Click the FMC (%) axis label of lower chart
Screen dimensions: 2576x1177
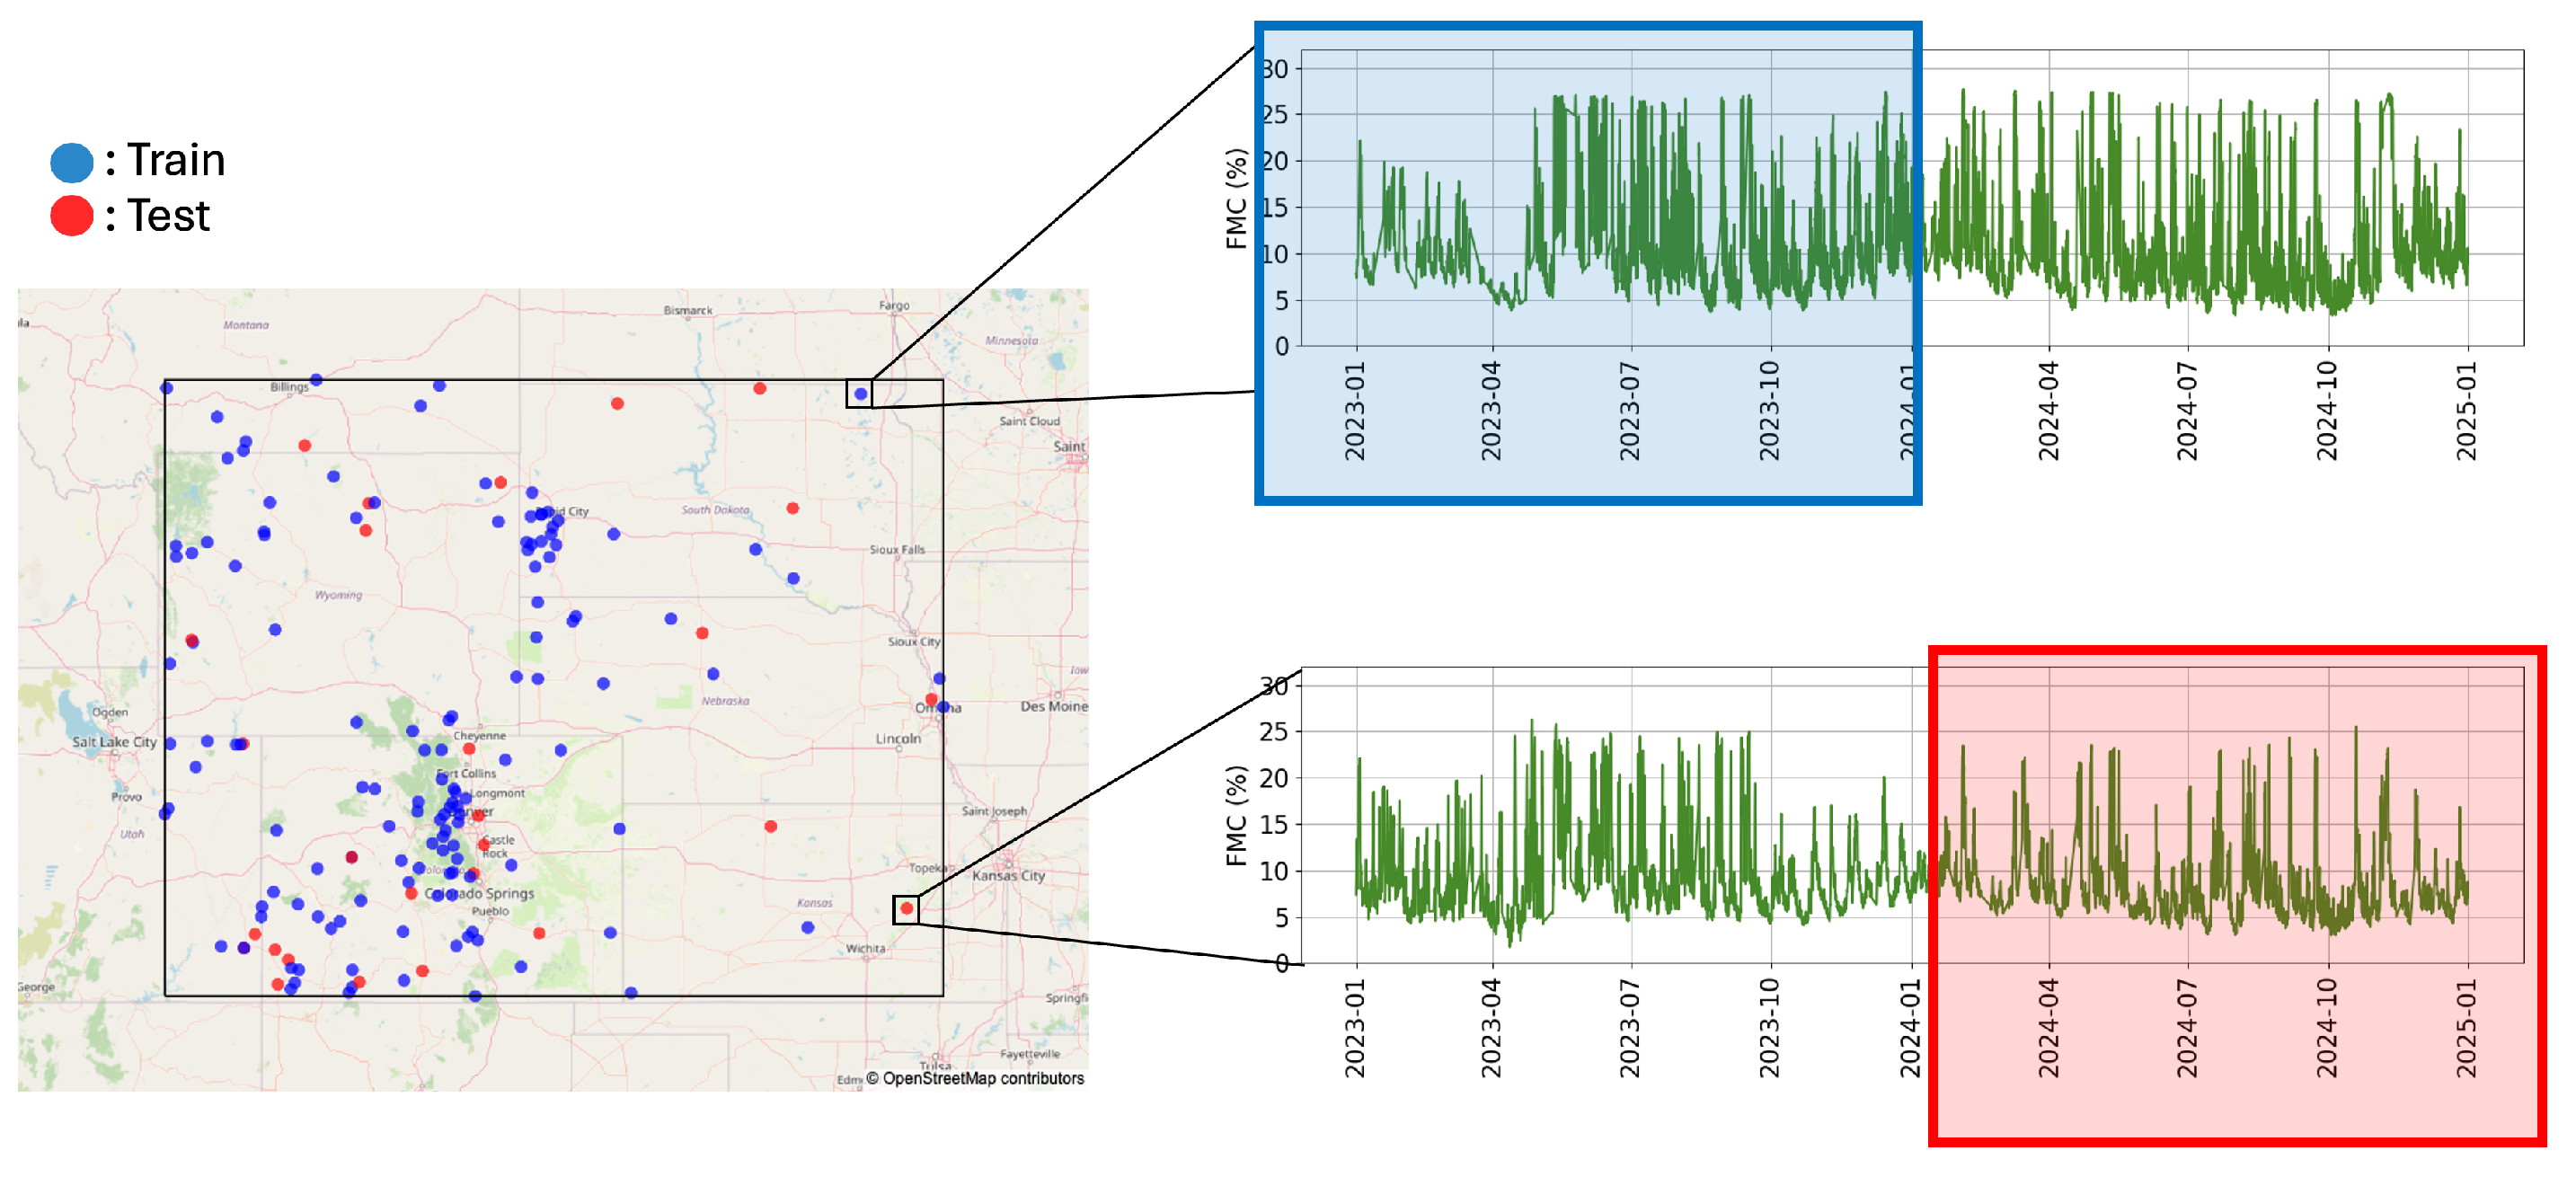coord(1236,815)
